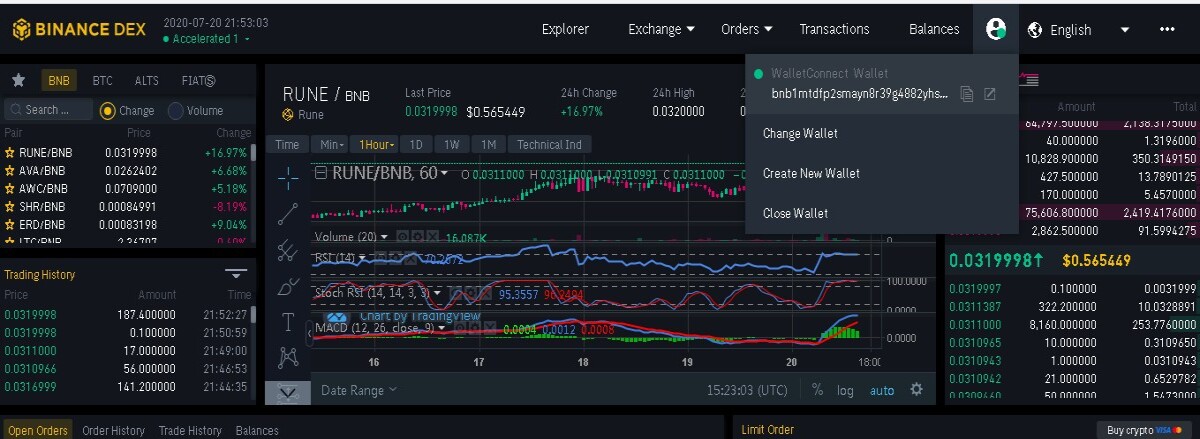
Task: Choose Create New Wallet option
Action: point(811,173)
